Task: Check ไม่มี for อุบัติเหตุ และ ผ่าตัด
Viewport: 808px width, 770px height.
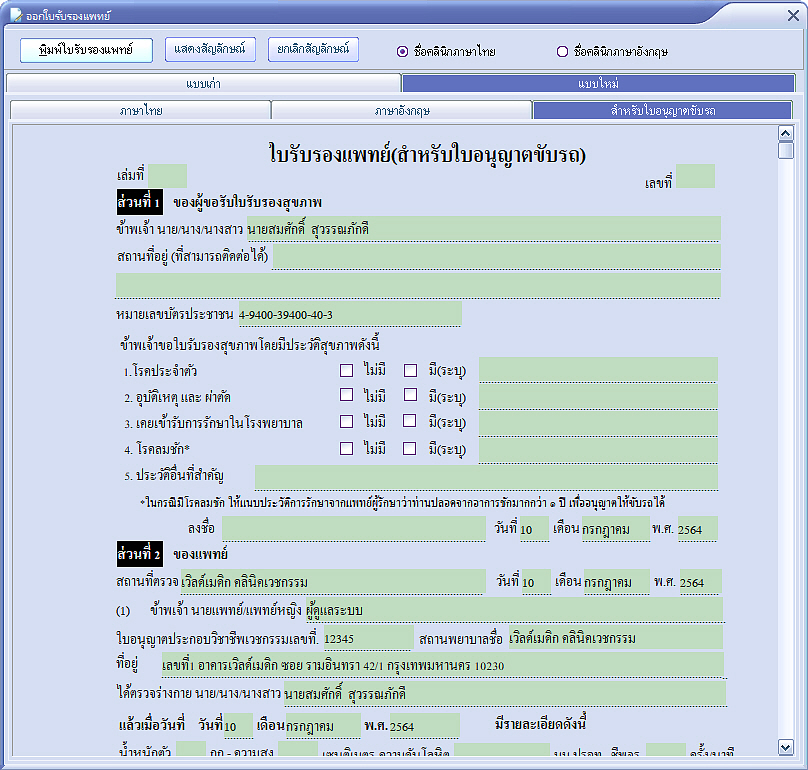Action: (346, 395)
